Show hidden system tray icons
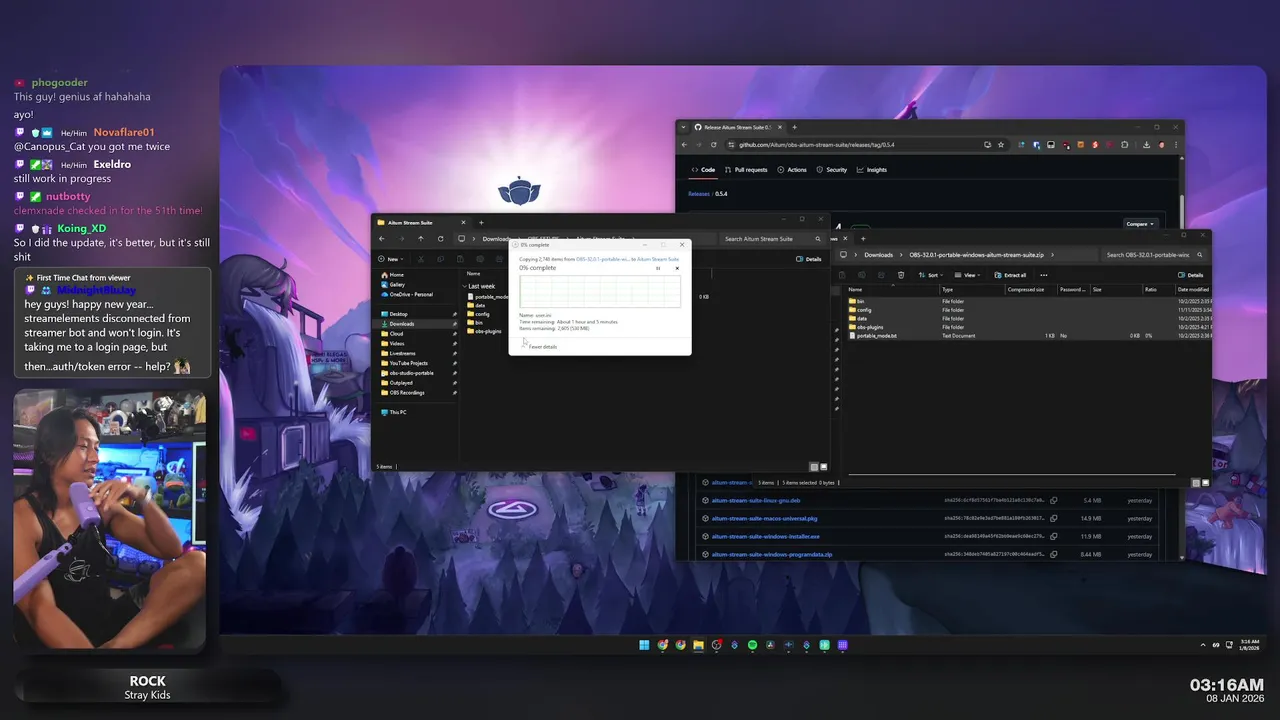Screen dimensions: 1280x720 [x=1204, y=645]
